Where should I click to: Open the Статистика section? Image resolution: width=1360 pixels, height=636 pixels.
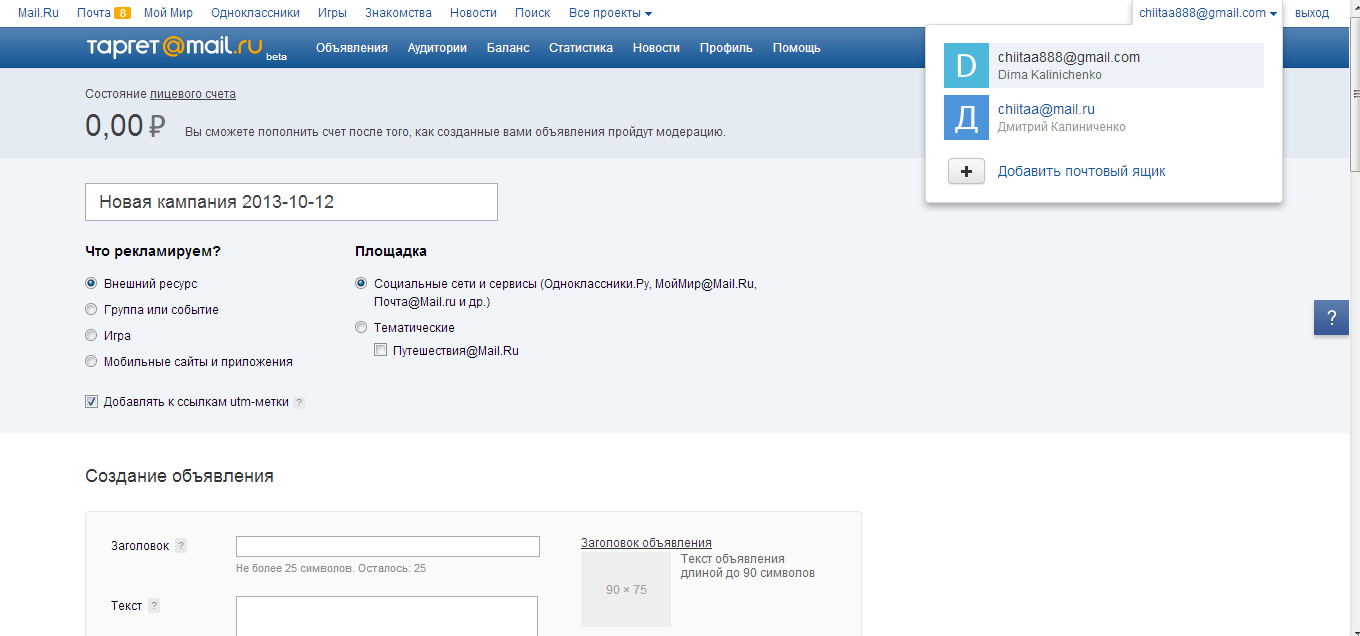point(581,48)
